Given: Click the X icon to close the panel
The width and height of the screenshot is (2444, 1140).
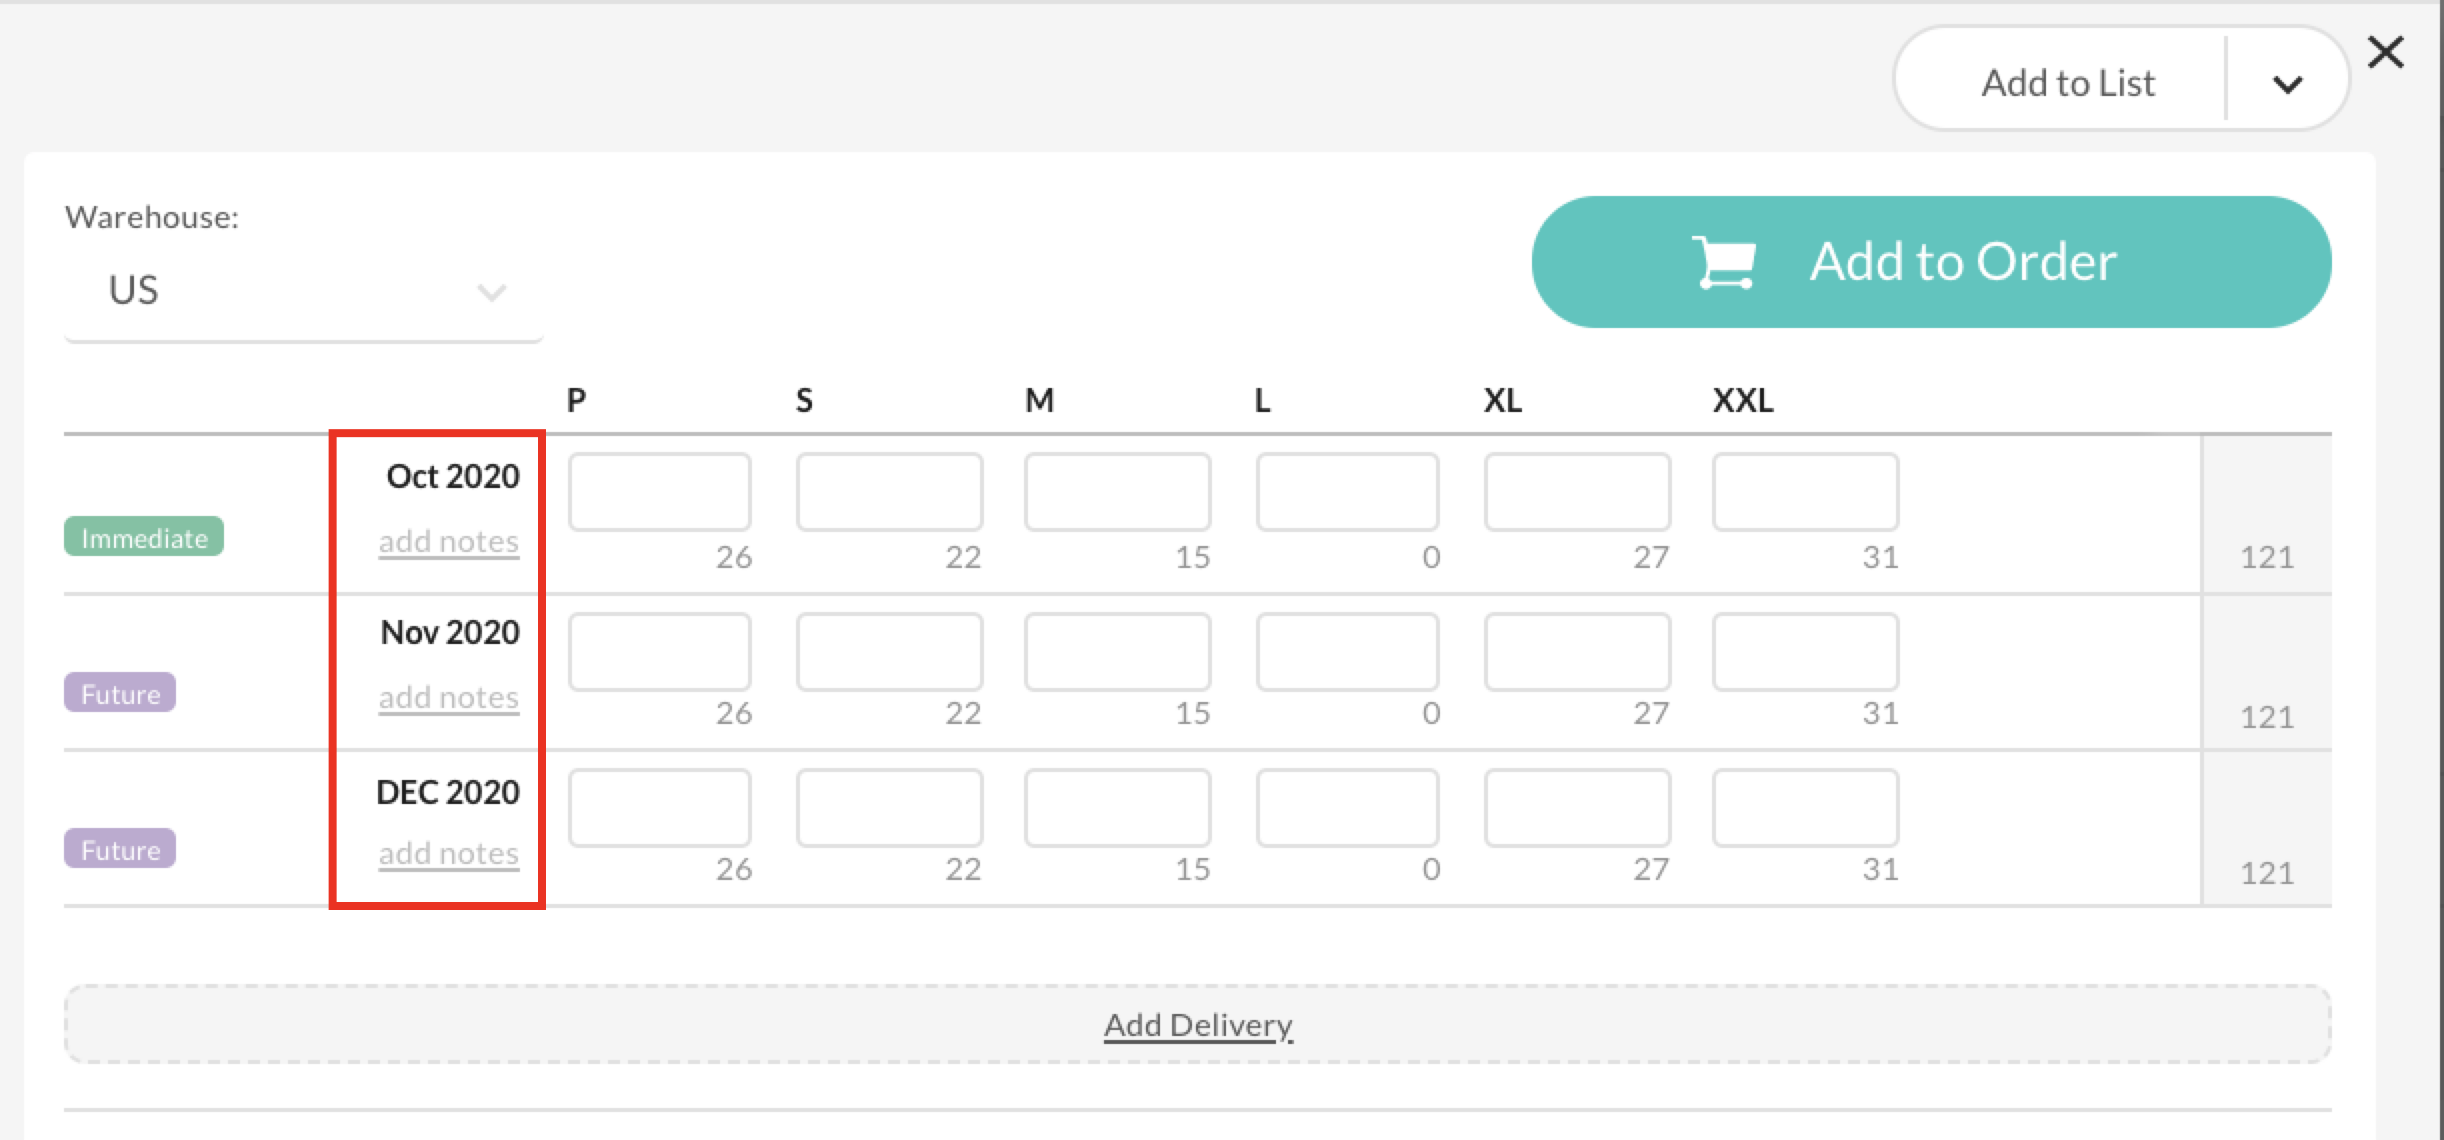Looking at the screenshot, I should (2388, 52).
